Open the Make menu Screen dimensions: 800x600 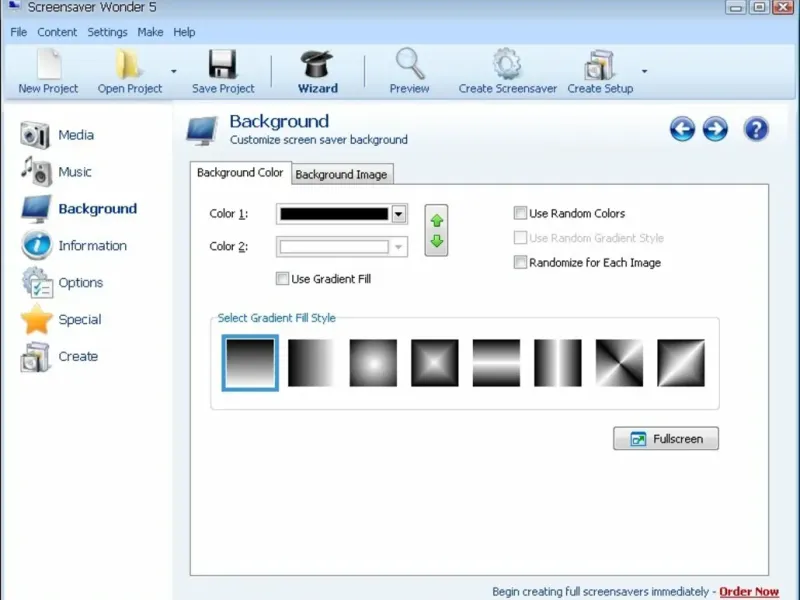coord(150,32)
